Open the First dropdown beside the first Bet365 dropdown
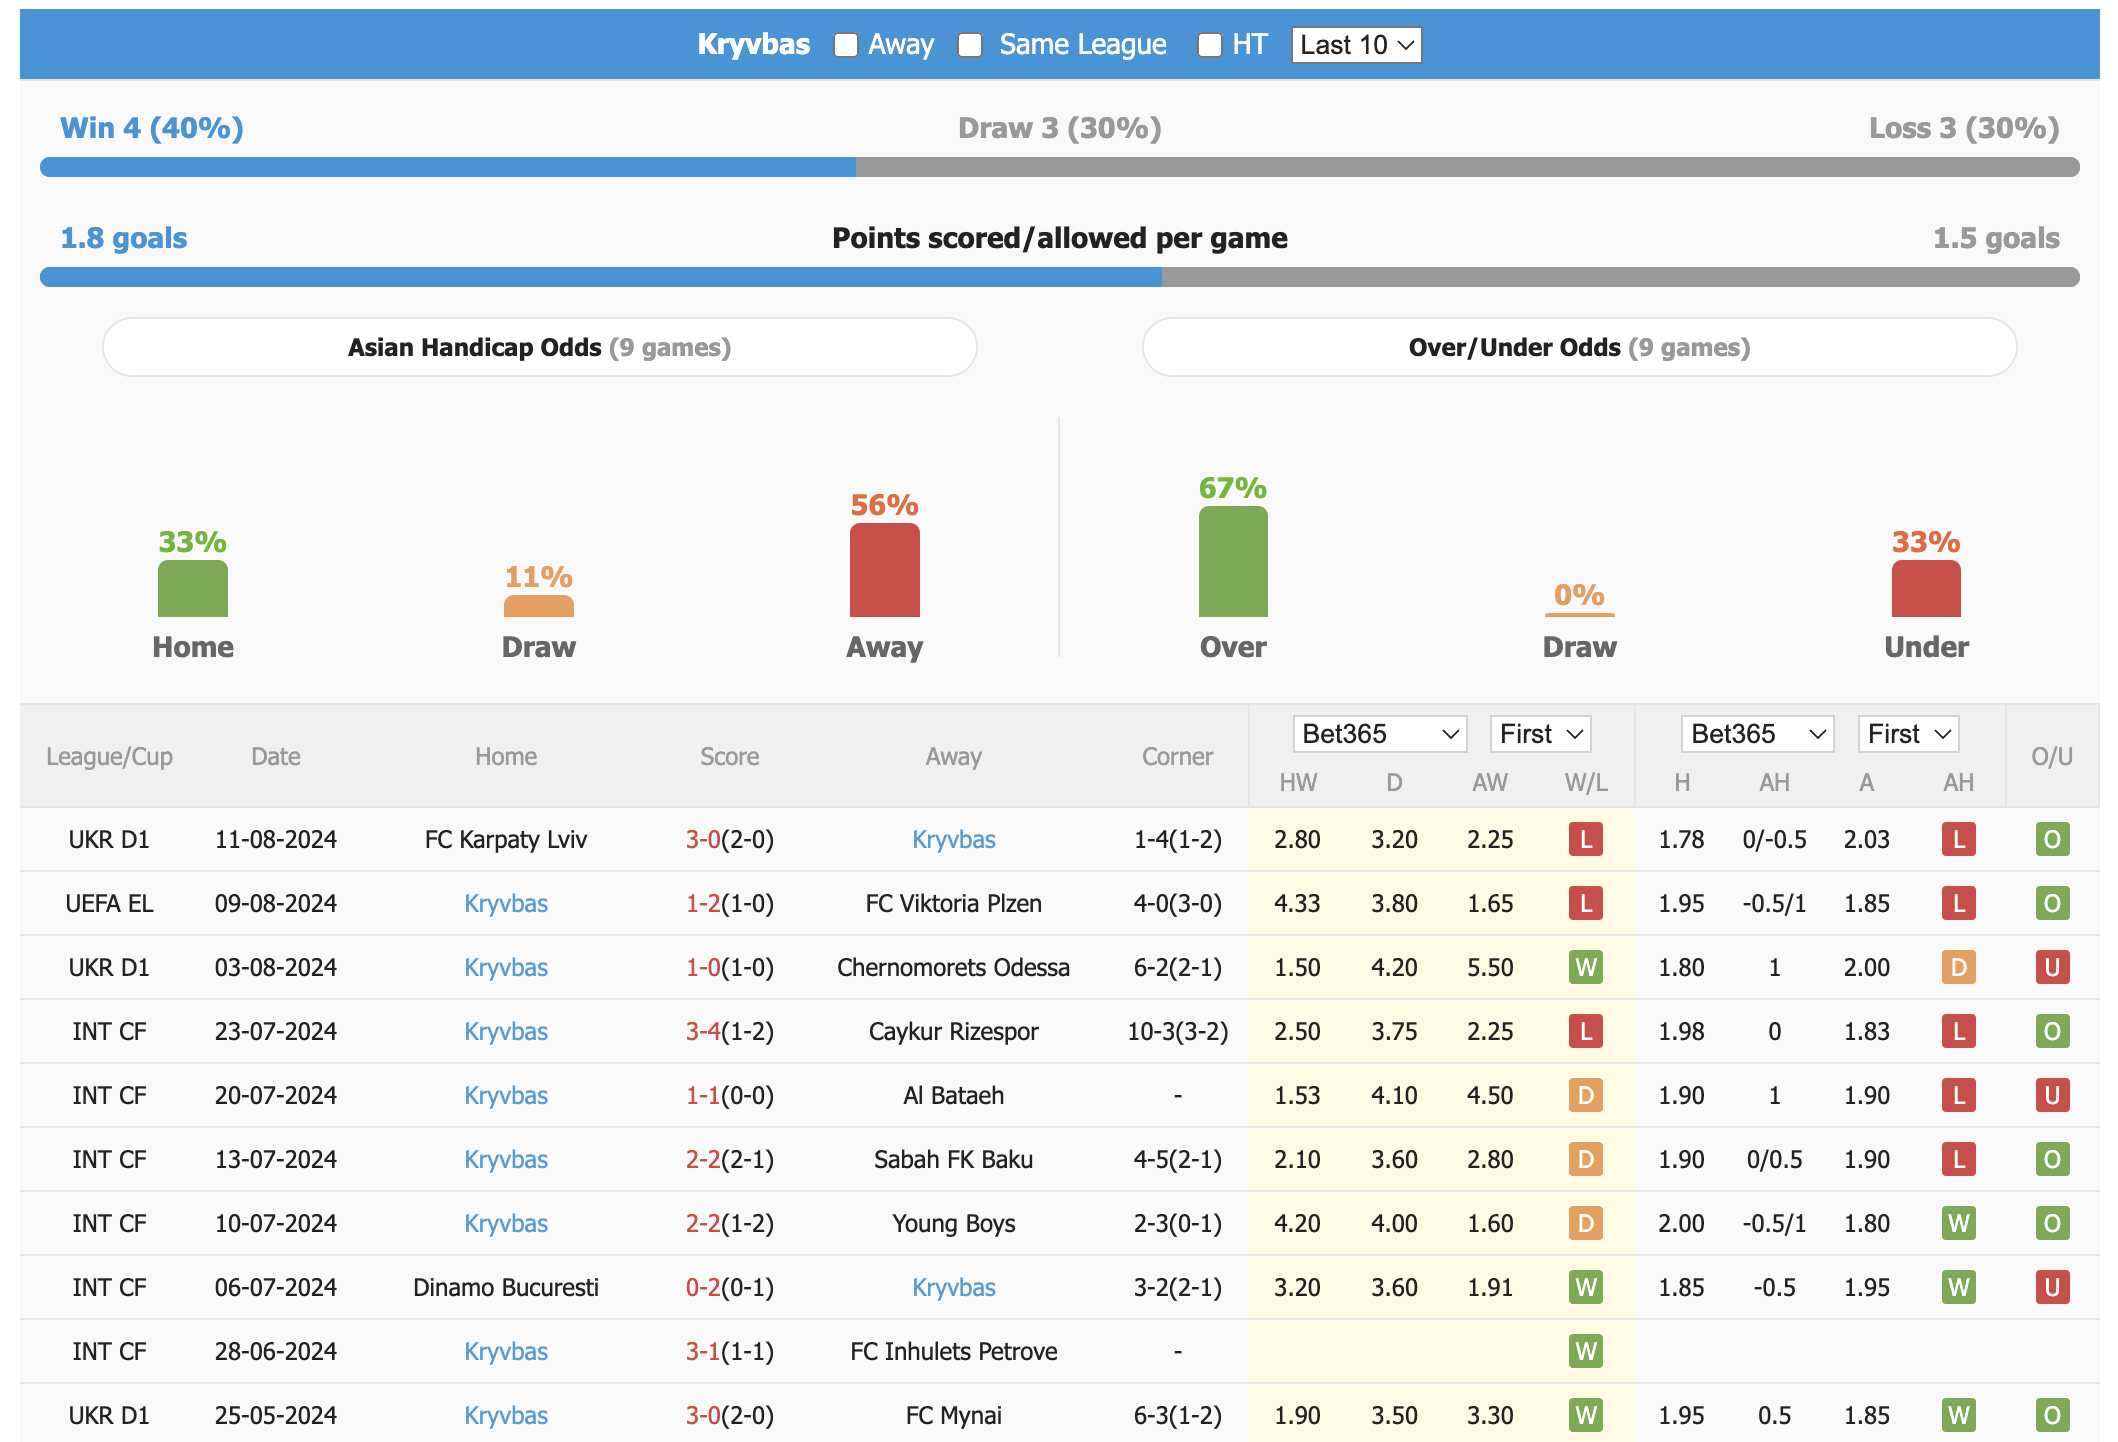 pos(1540,734)
